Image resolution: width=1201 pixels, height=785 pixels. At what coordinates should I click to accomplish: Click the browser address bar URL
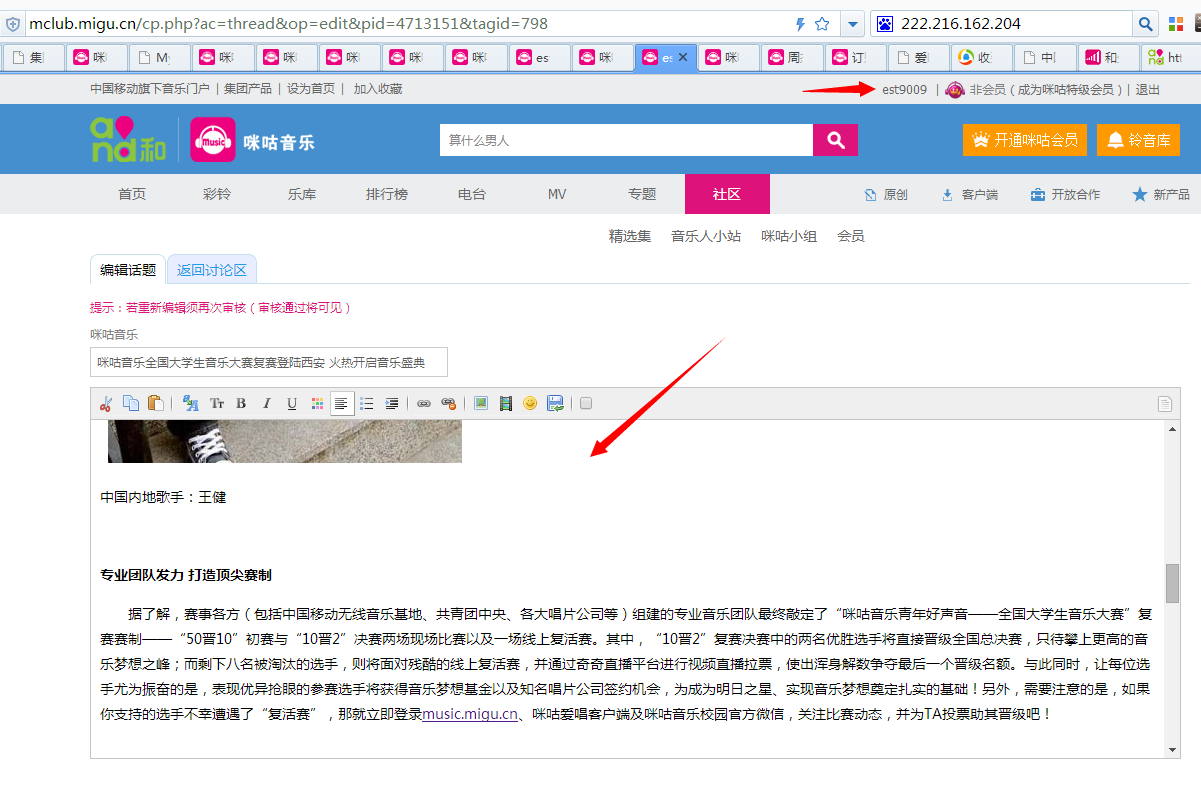click(x=288, y=24)
